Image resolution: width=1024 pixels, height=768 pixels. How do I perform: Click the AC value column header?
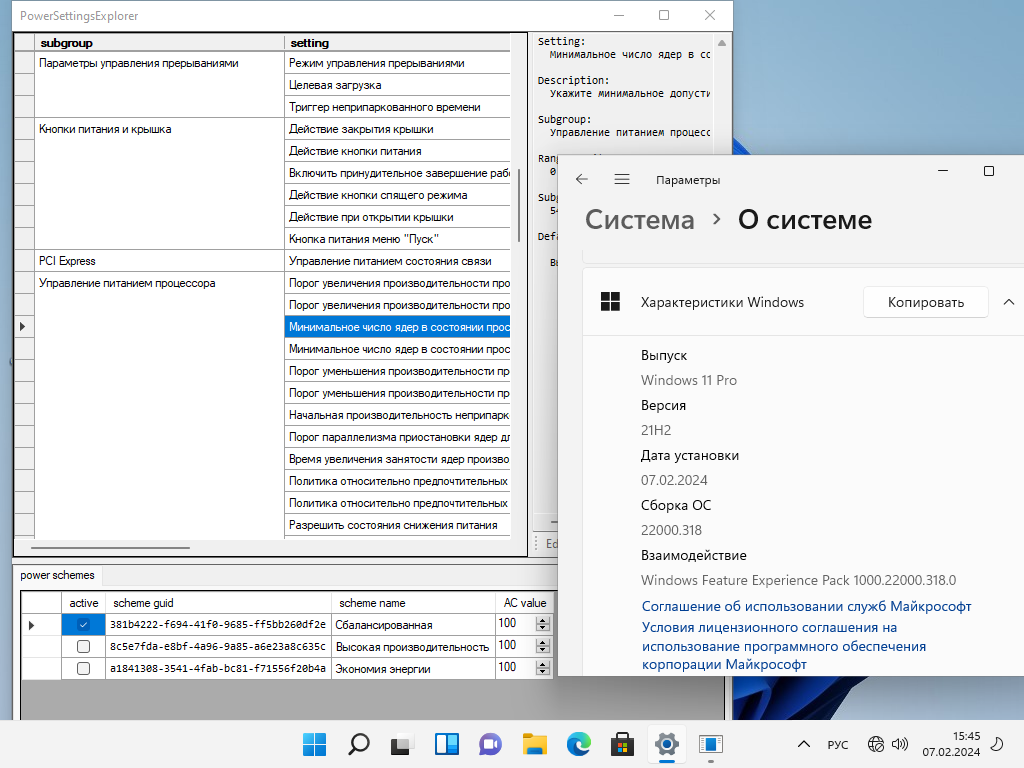(x=524, y=603)
